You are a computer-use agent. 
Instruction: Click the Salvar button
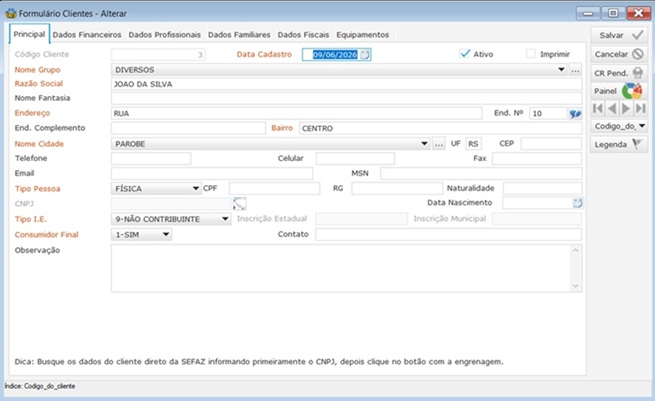619,35
